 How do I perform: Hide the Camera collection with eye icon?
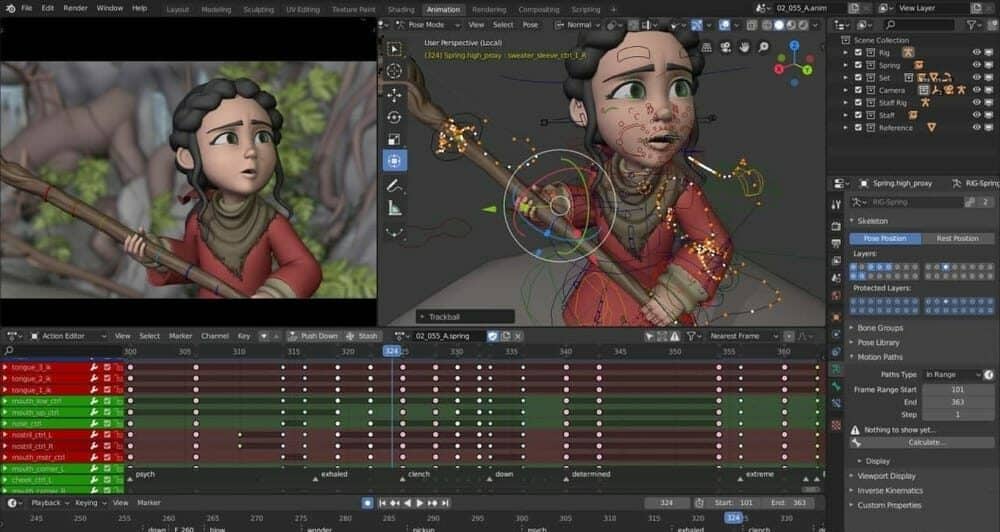[976, 90]
